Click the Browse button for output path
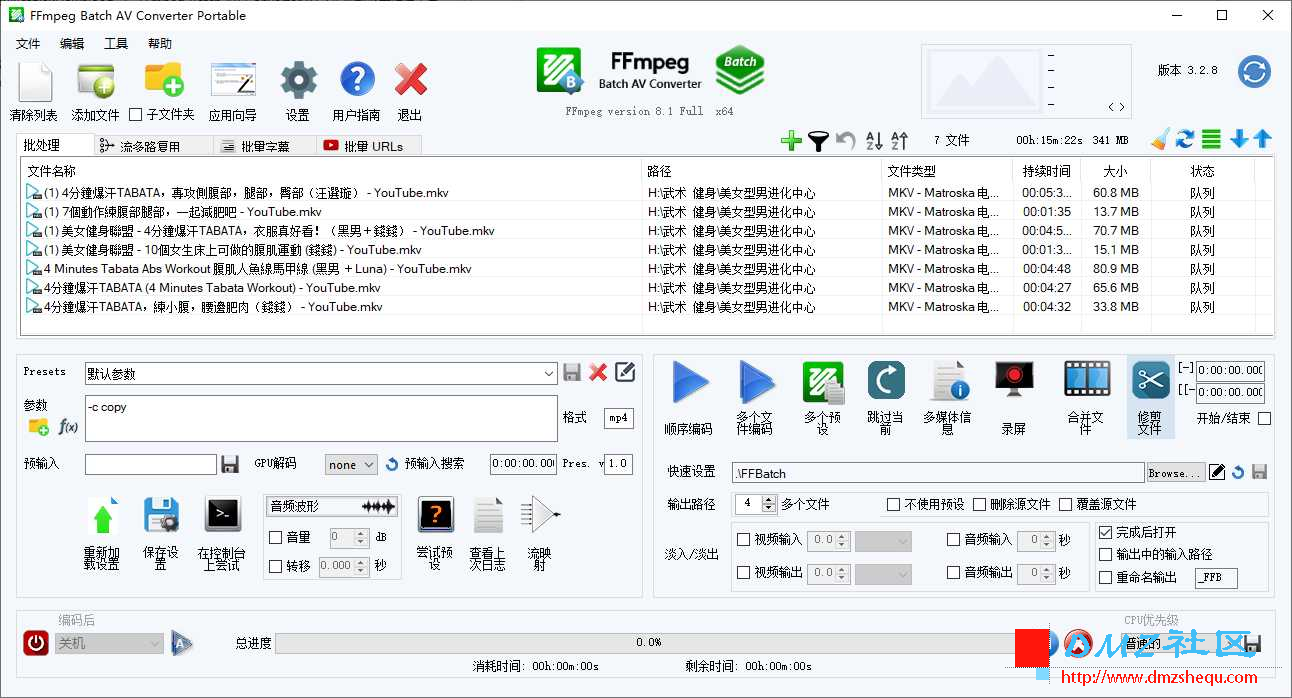 click(1174, 473)
